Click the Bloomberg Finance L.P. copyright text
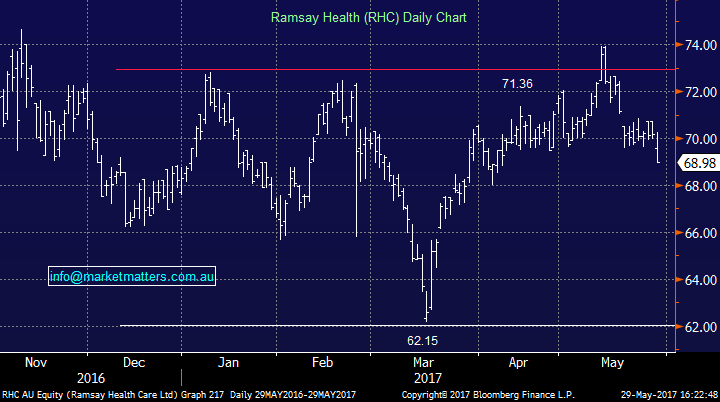The height and width of the screenshot is (402, 720). tap(488, 395)
